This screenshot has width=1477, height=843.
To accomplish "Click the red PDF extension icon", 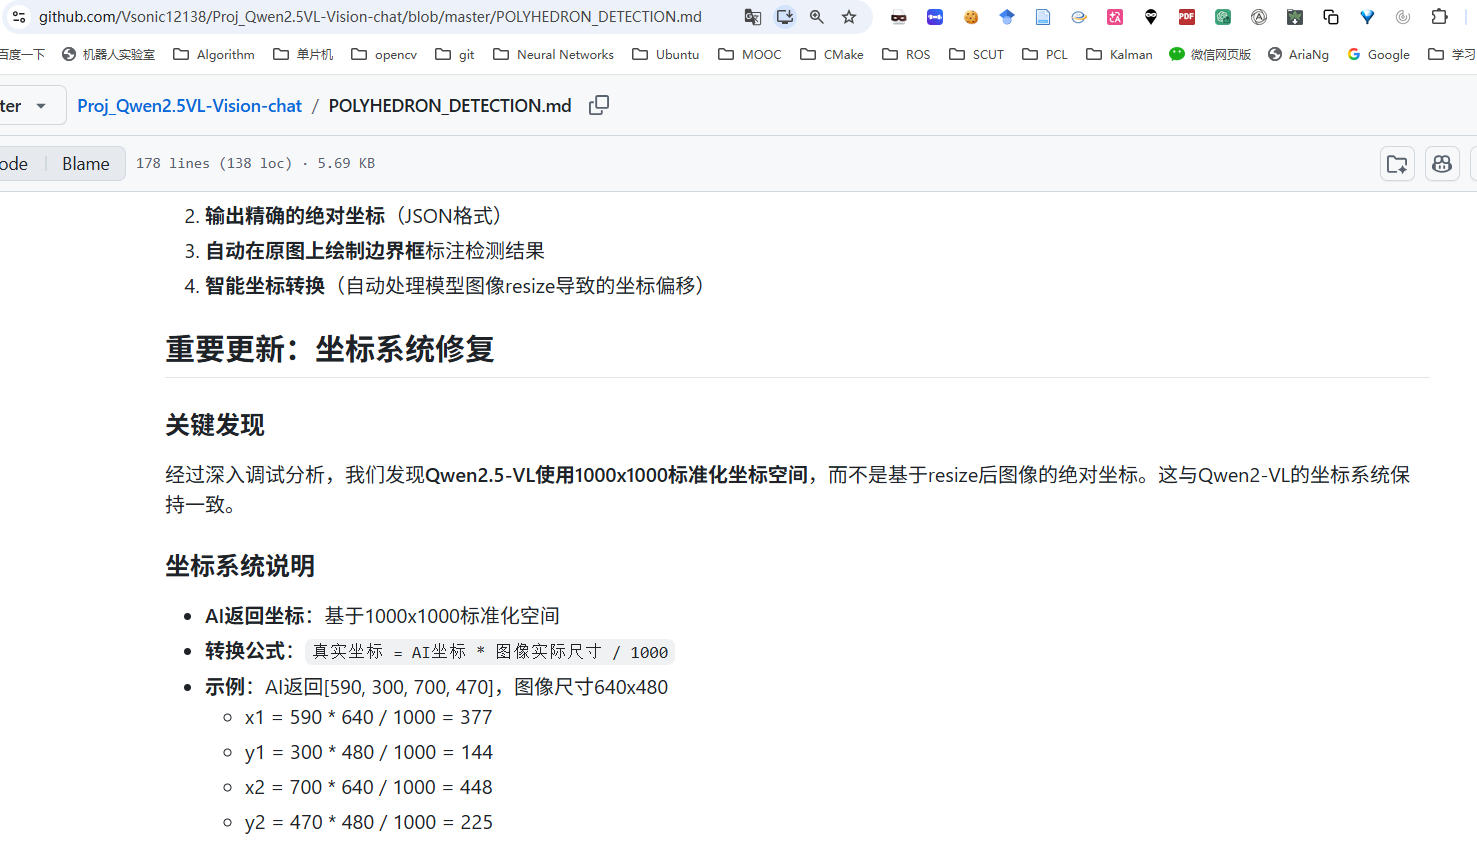I will click(x=1187, y=17).
